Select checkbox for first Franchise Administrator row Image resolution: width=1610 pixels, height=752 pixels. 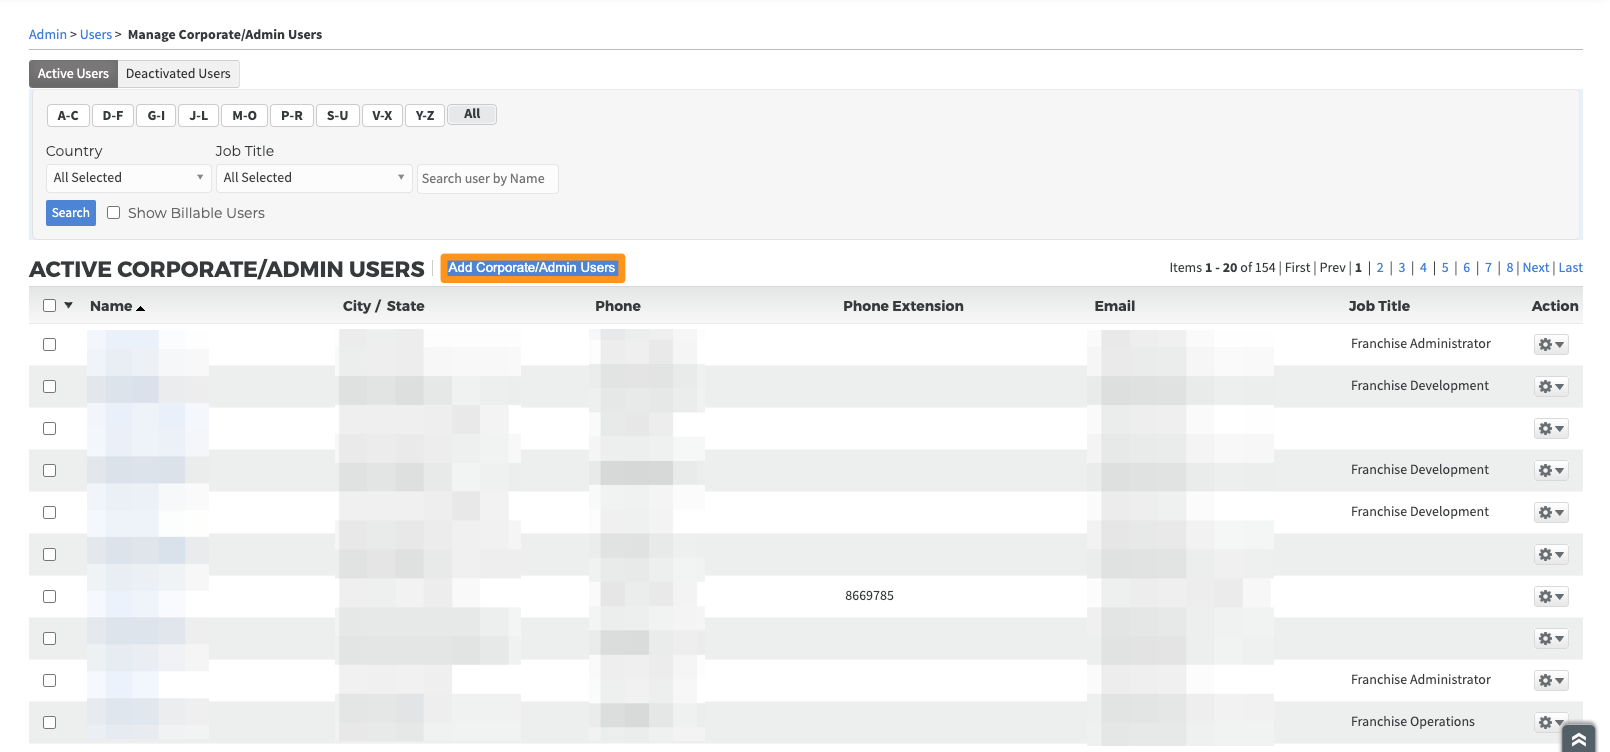pos(49,344)
